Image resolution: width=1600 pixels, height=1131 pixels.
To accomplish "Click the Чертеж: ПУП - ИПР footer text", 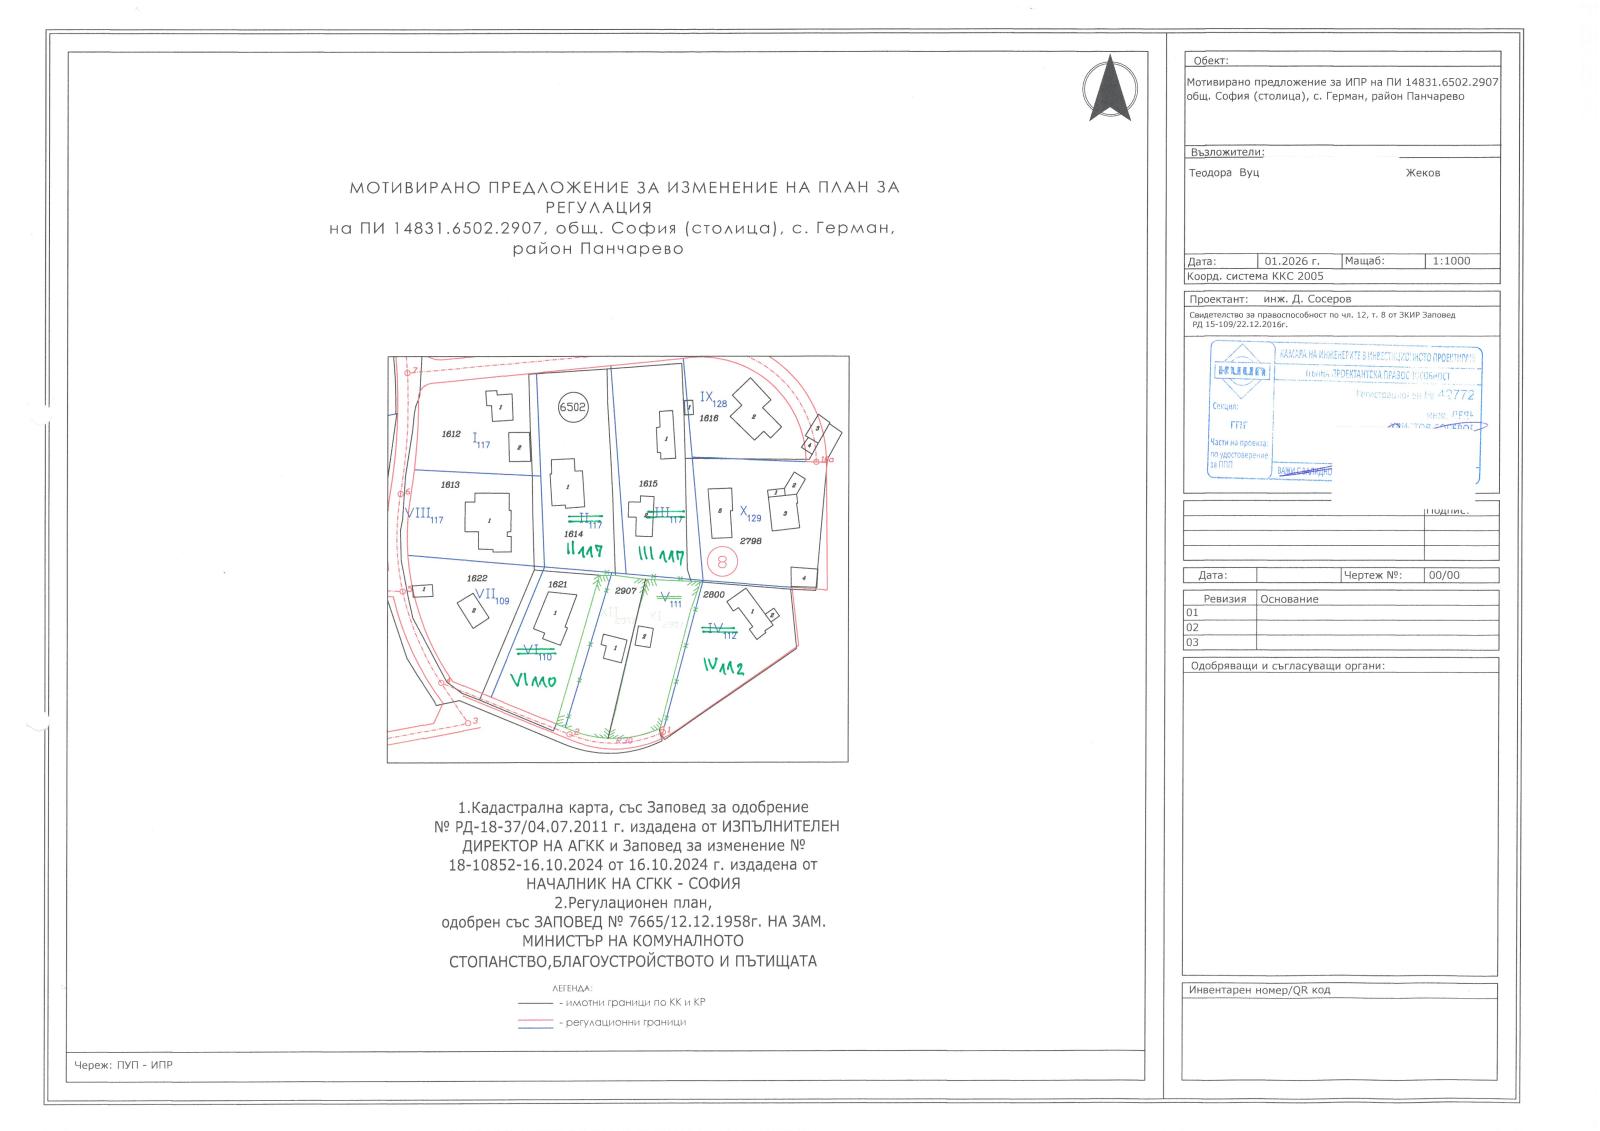I will click(x=123, y=1065).
